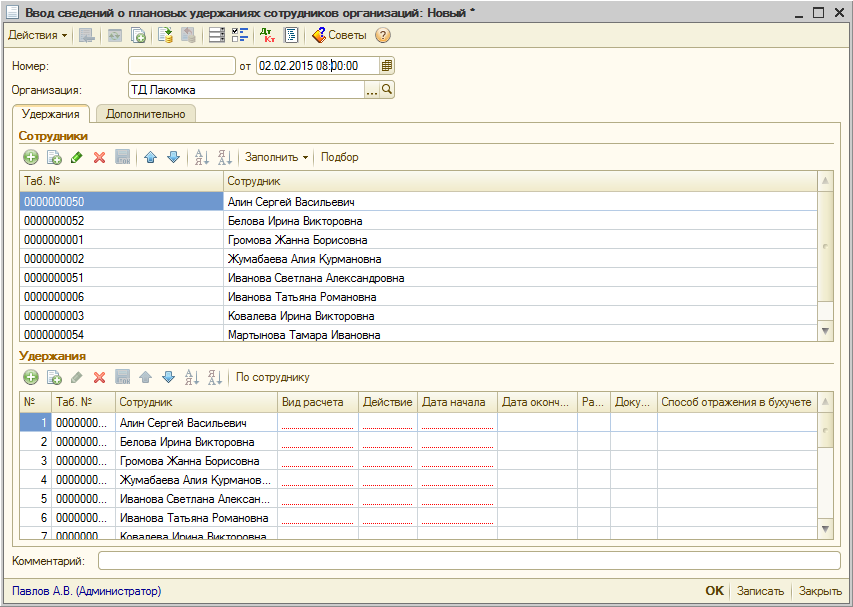The width and height of the screenshot is (853, 607).
Task: Open Действия dropdown menu
Action: click(38, 35)
